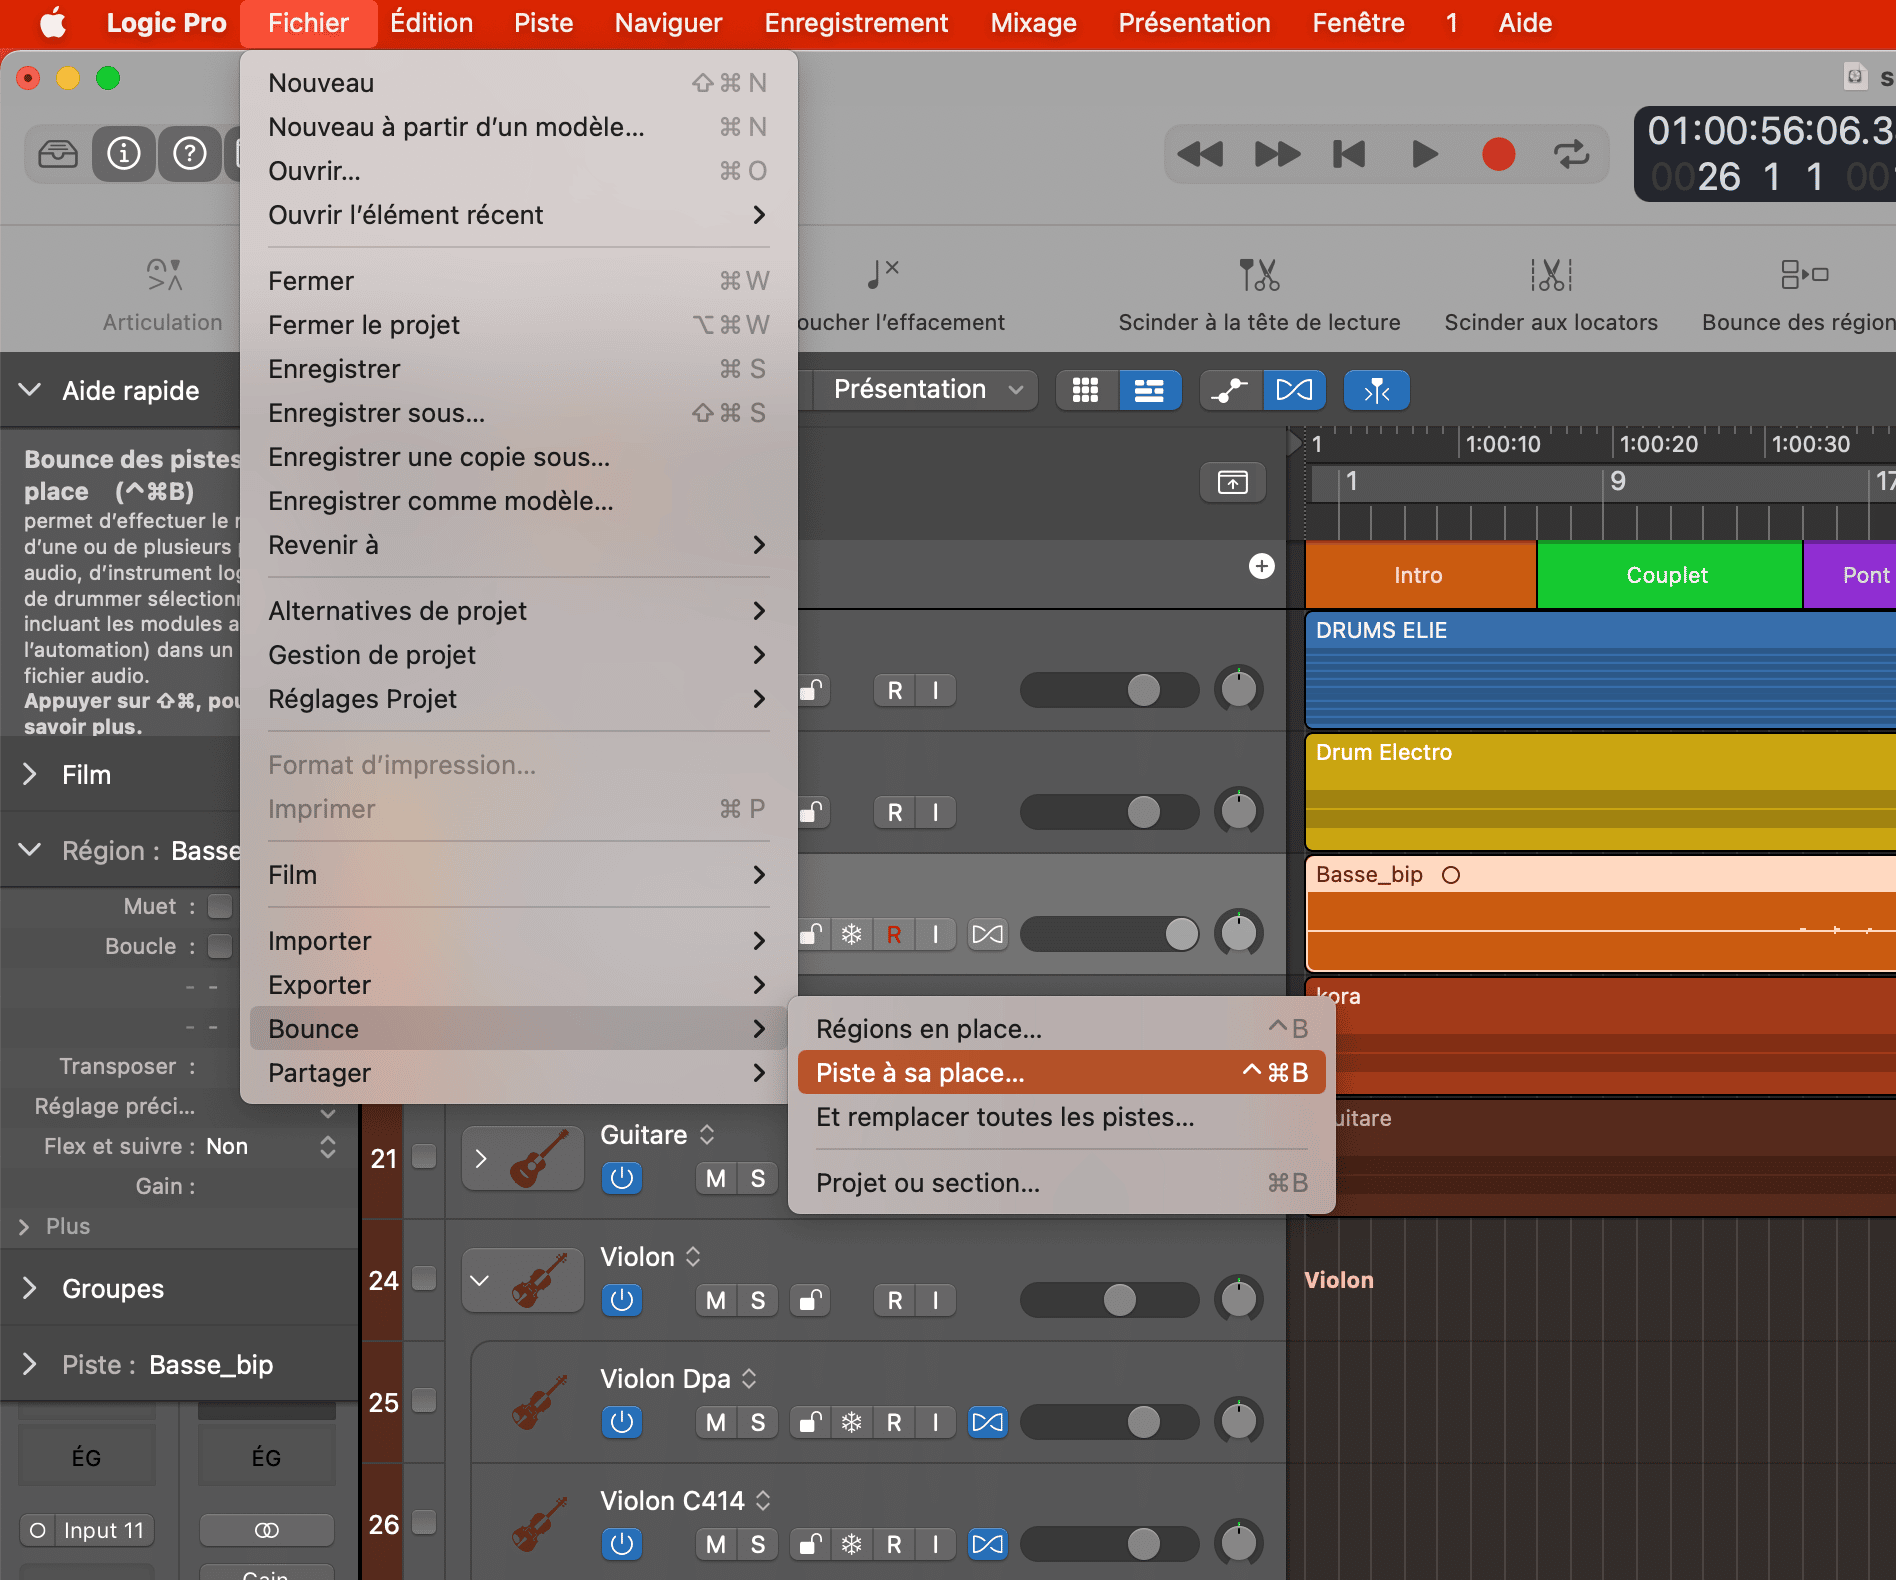Click Bounce des régions toolbar icon
1896x1580 pixels.
coord(1804,274)
